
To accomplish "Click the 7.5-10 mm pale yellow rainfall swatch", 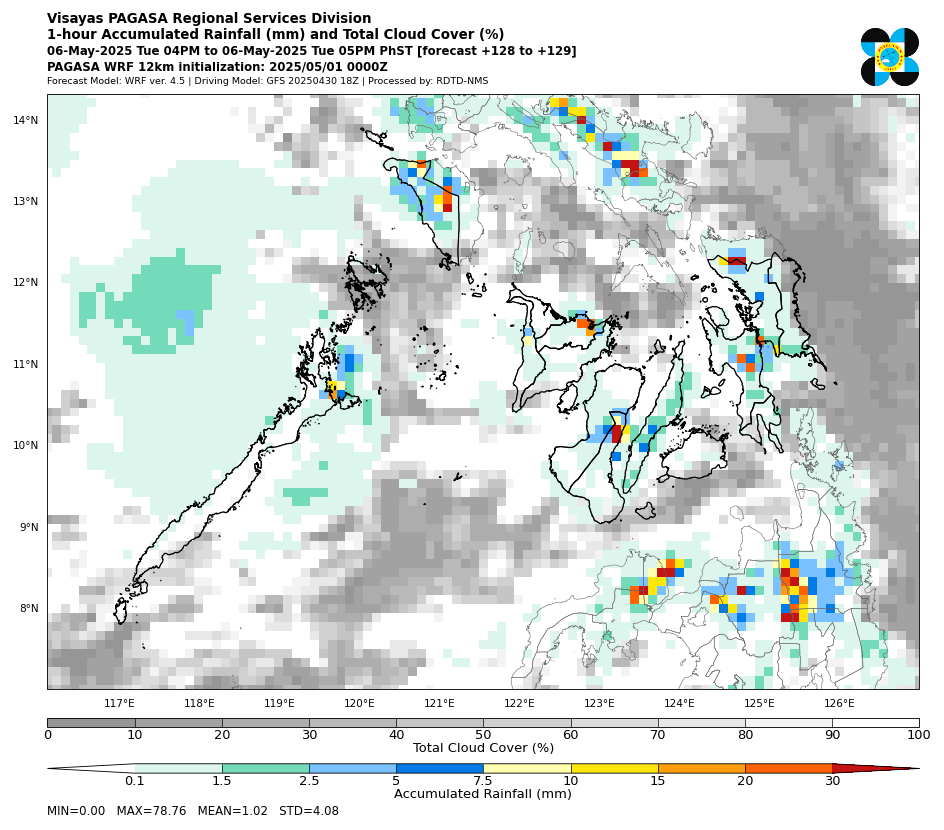I will point(527,769).
